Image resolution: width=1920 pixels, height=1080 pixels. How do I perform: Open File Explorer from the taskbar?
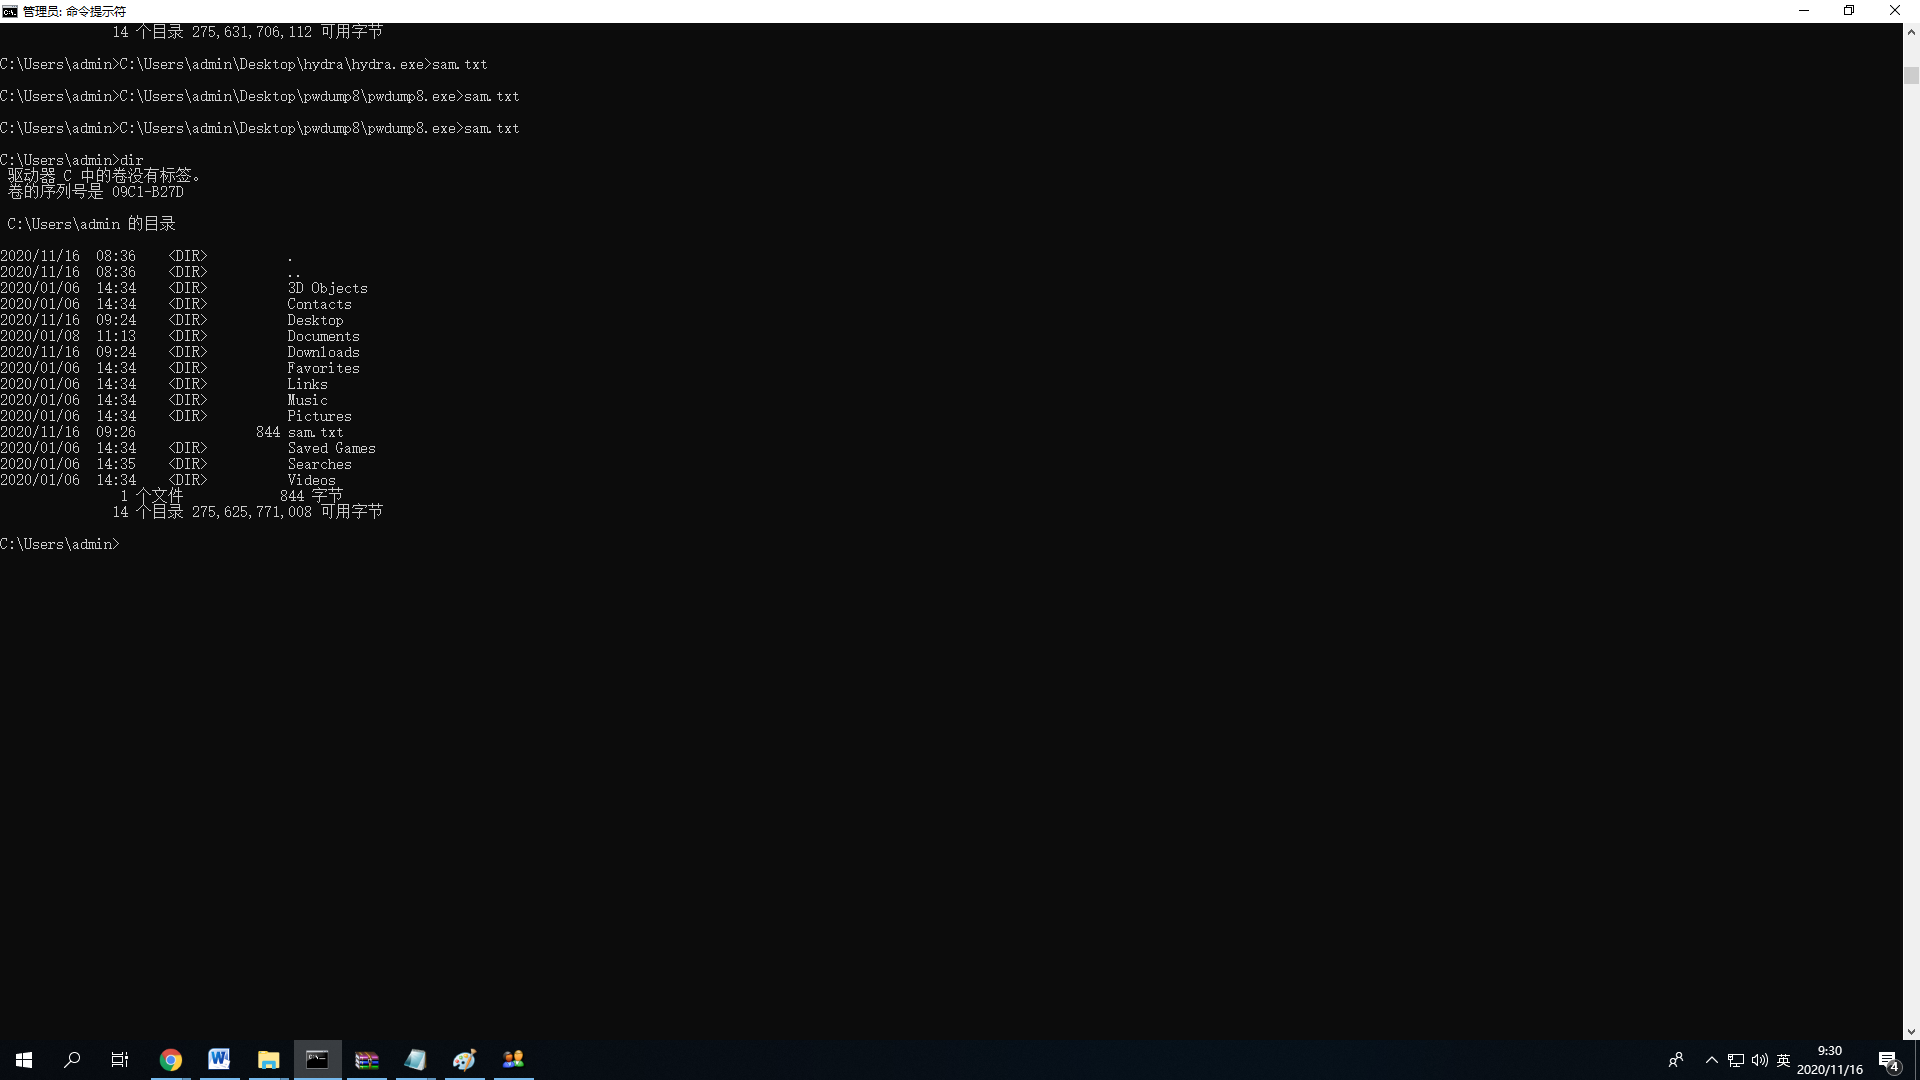click(x=268, y=1060)
